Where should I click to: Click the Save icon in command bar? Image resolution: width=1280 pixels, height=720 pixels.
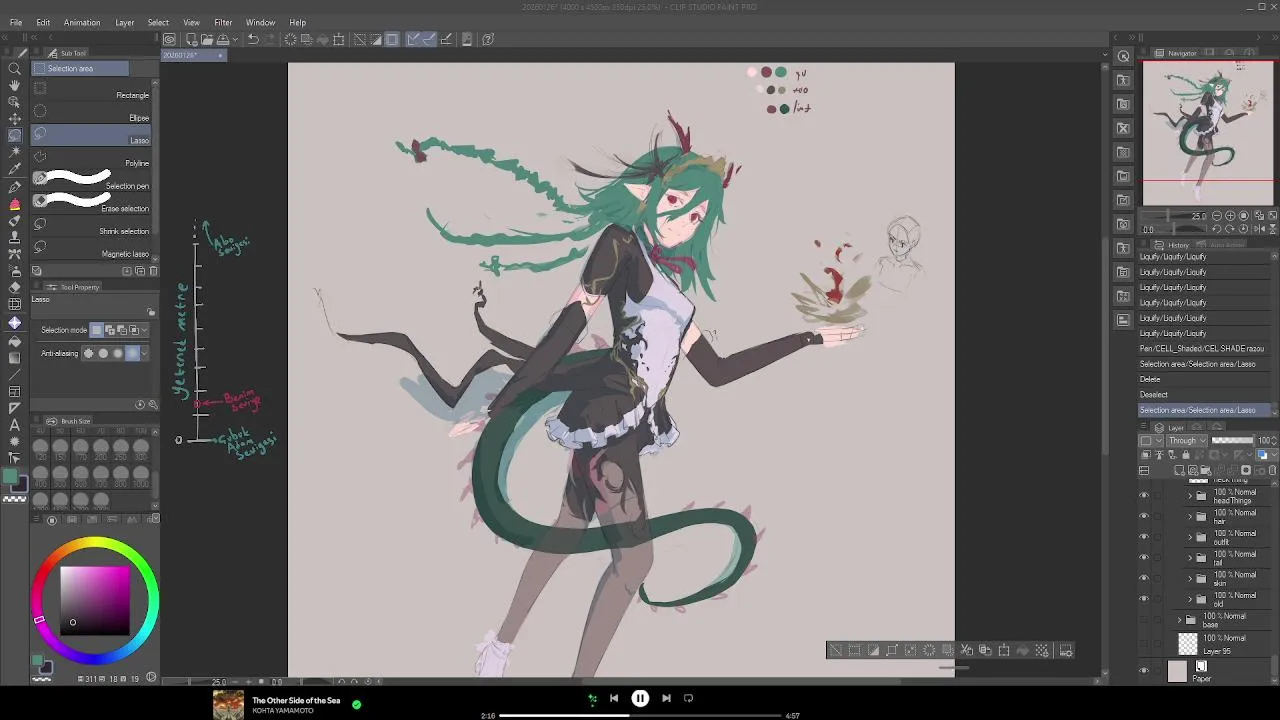click(223, 39)
